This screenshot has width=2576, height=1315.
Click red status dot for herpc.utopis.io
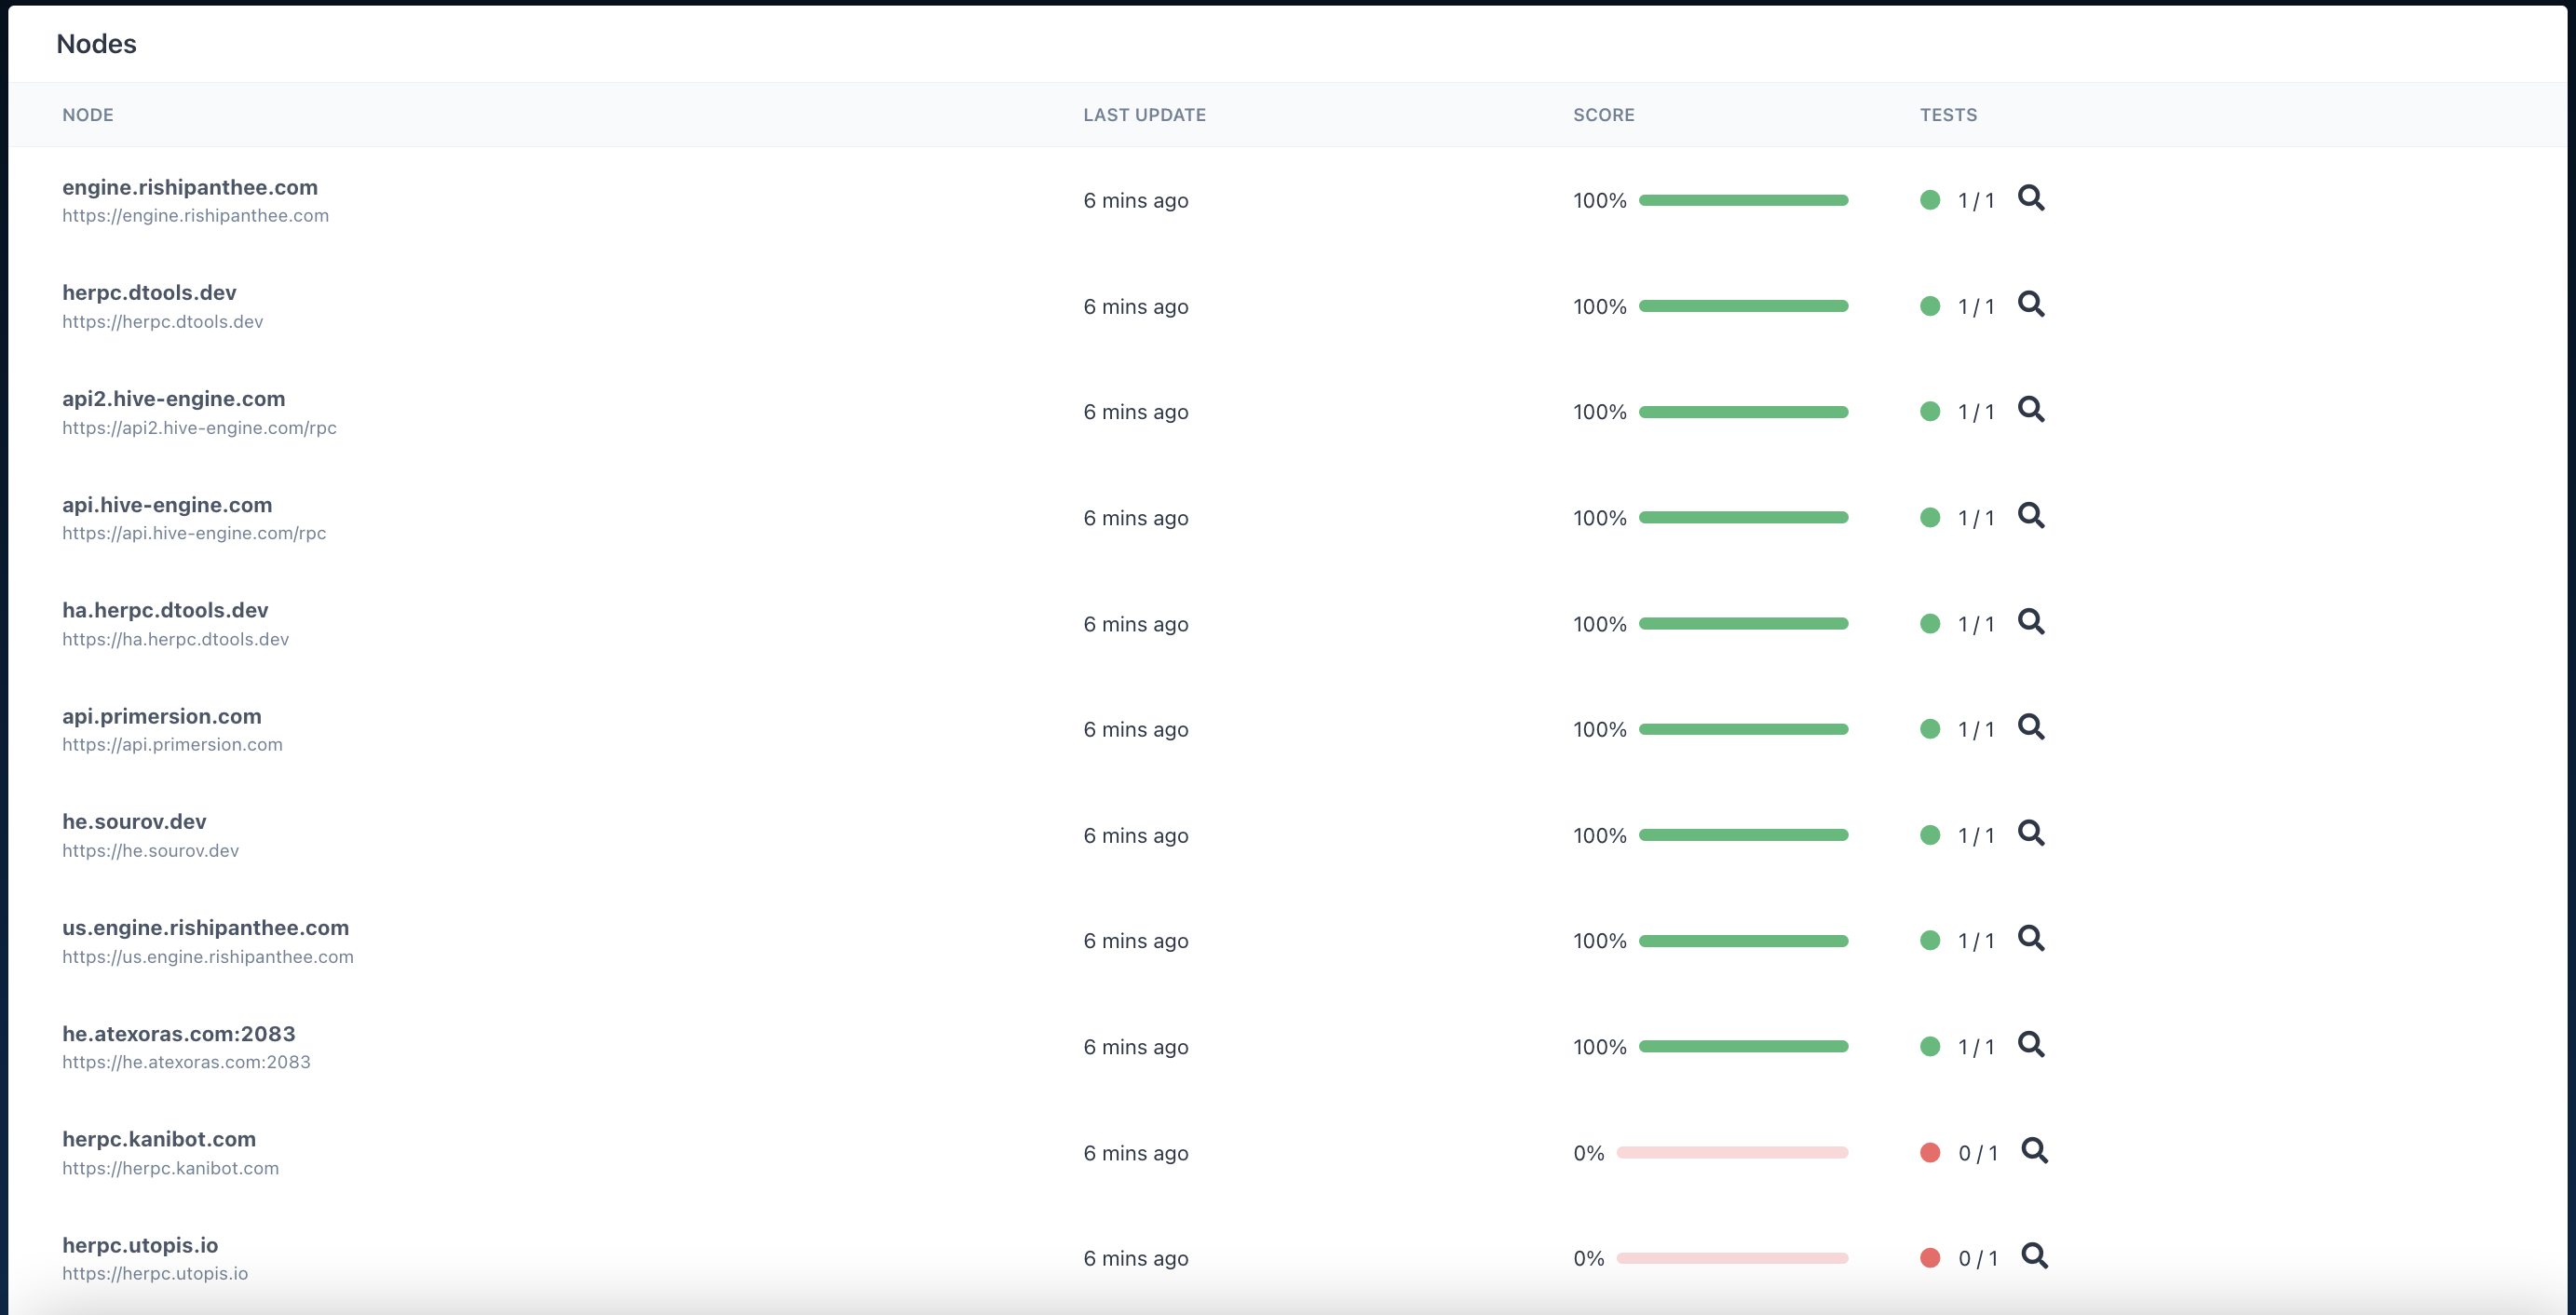(x=1930, y=1258)
